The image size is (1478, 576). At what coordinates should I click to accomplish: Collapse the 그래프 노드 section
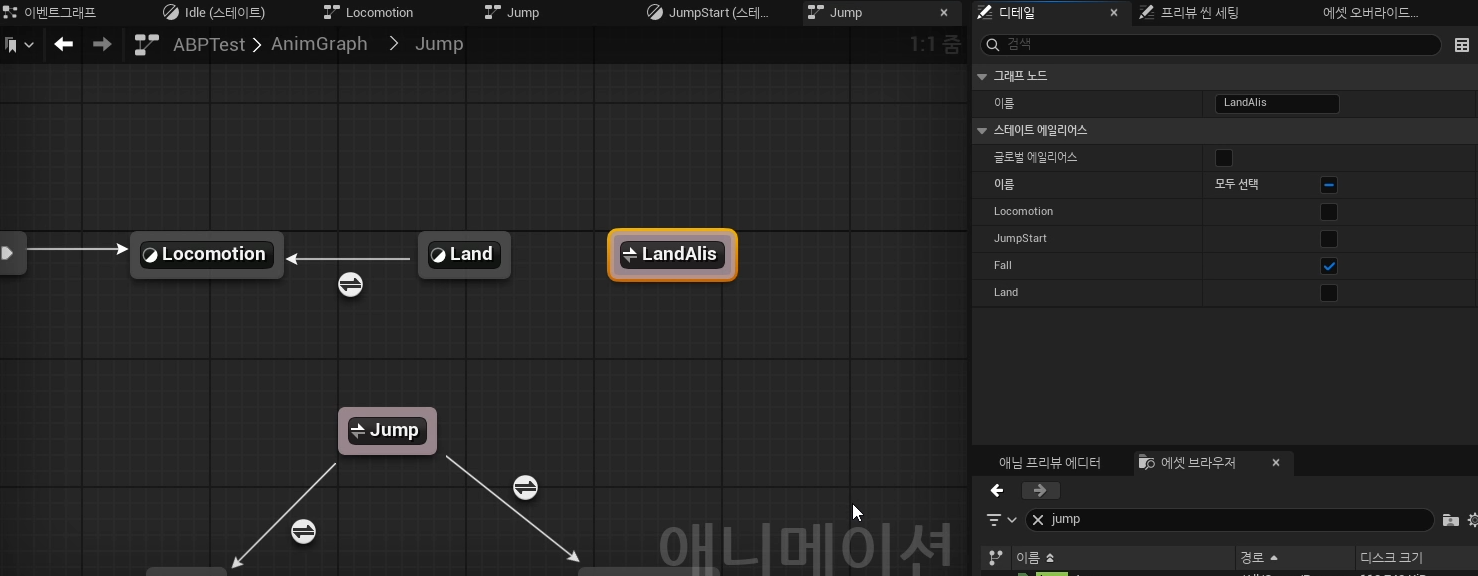(x=983, y=76)
